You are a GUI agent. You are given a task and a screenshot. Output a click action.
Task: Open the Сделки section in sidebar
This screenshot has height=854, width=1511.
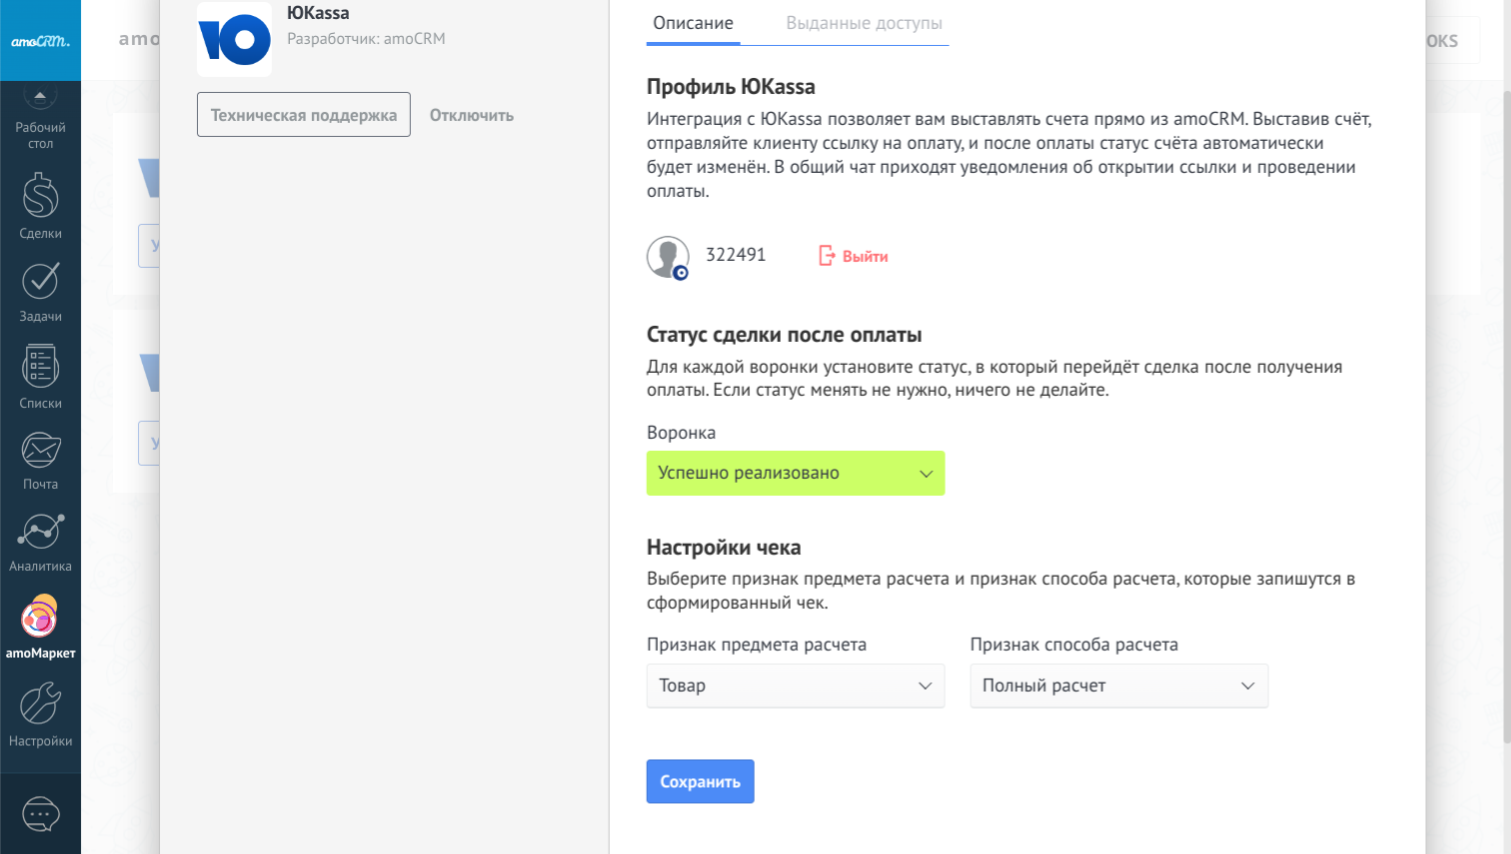click(40, 207)
